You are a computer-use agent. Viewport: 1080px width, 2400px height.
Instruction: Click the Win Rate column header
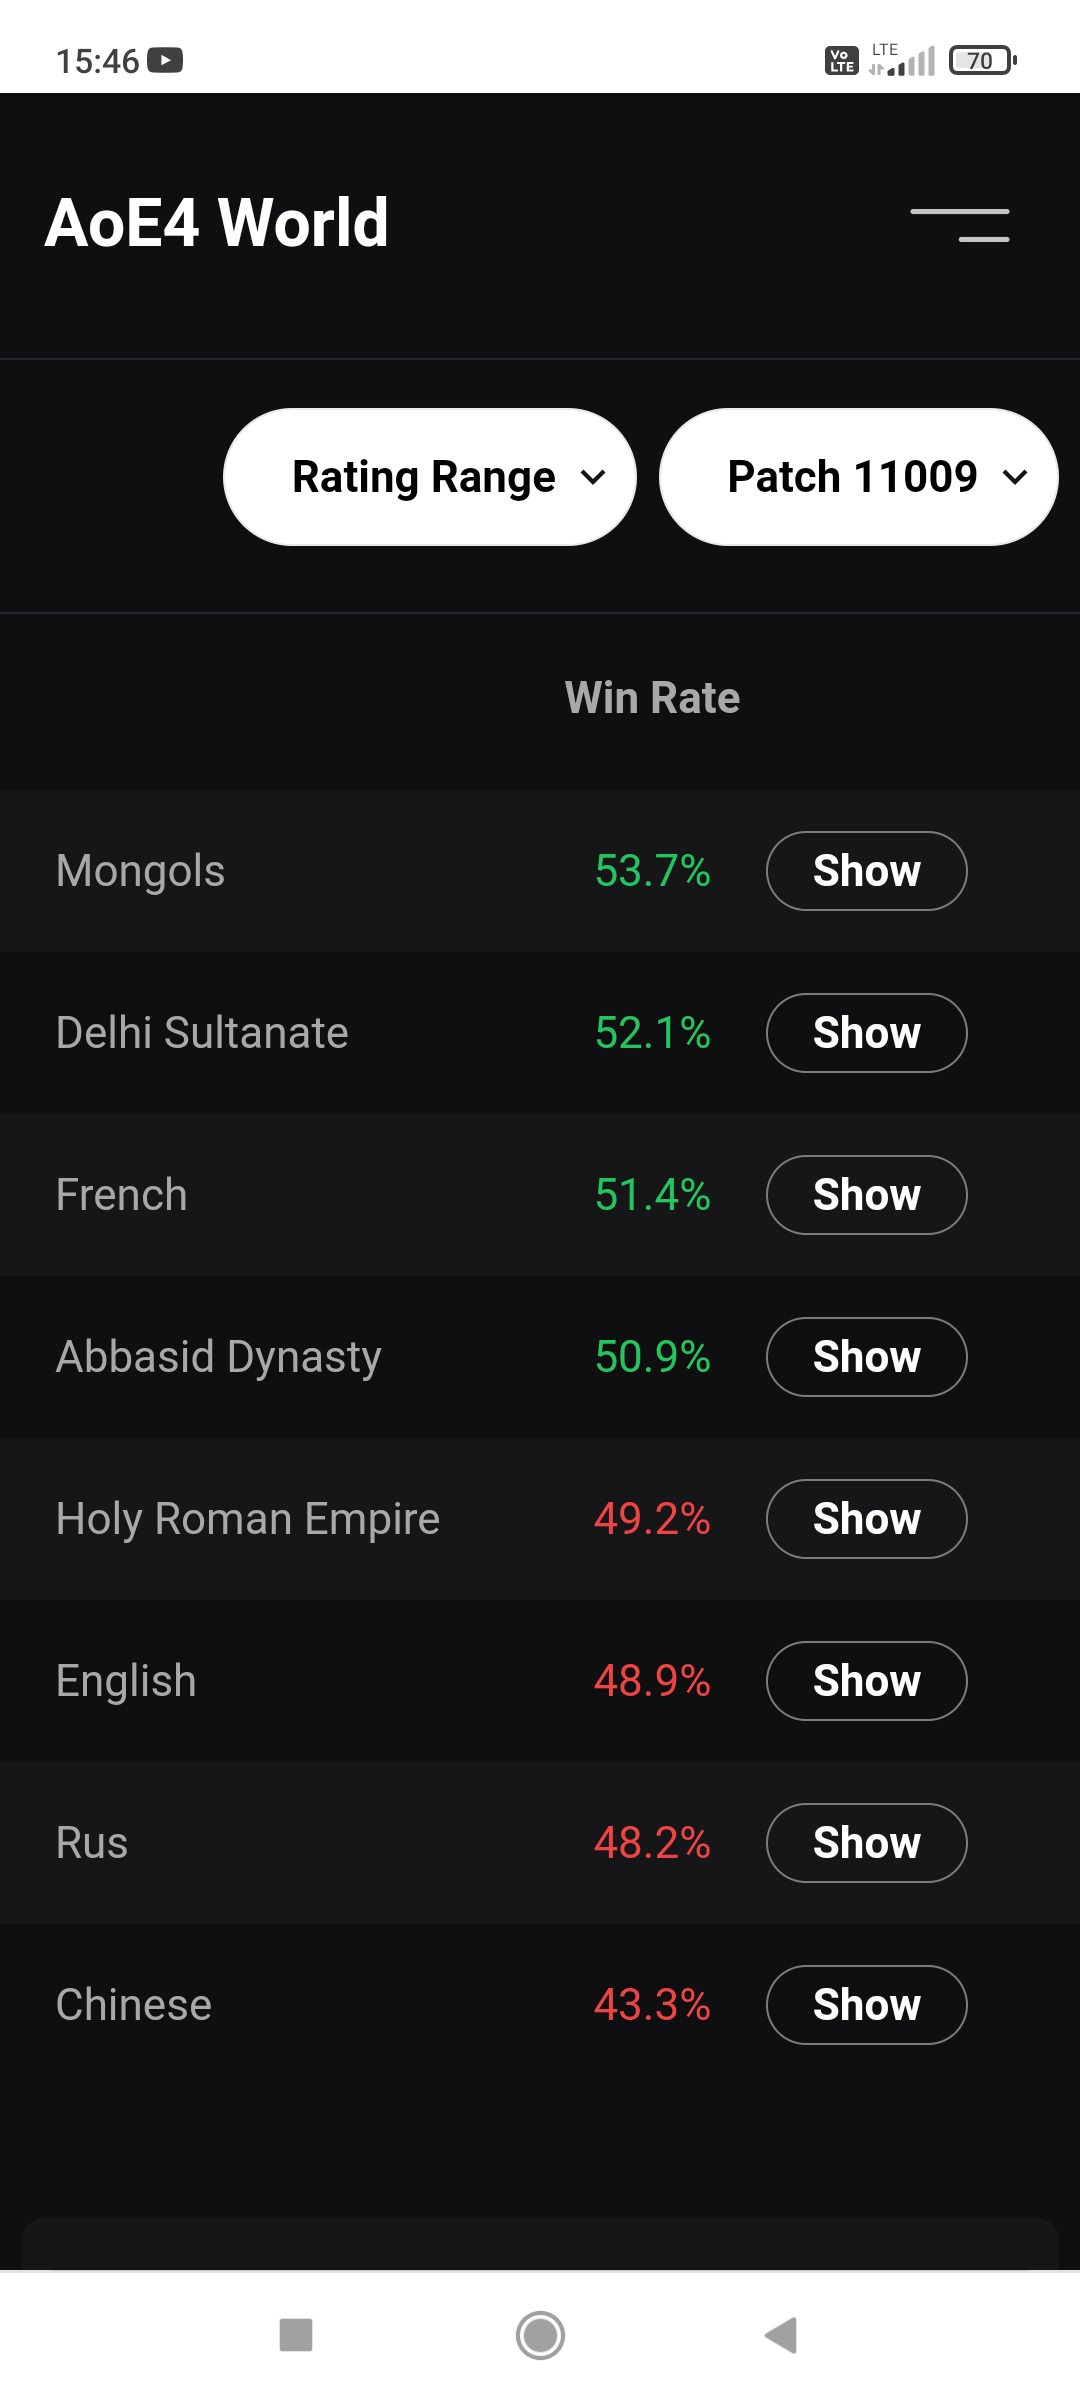pos(652,698)
